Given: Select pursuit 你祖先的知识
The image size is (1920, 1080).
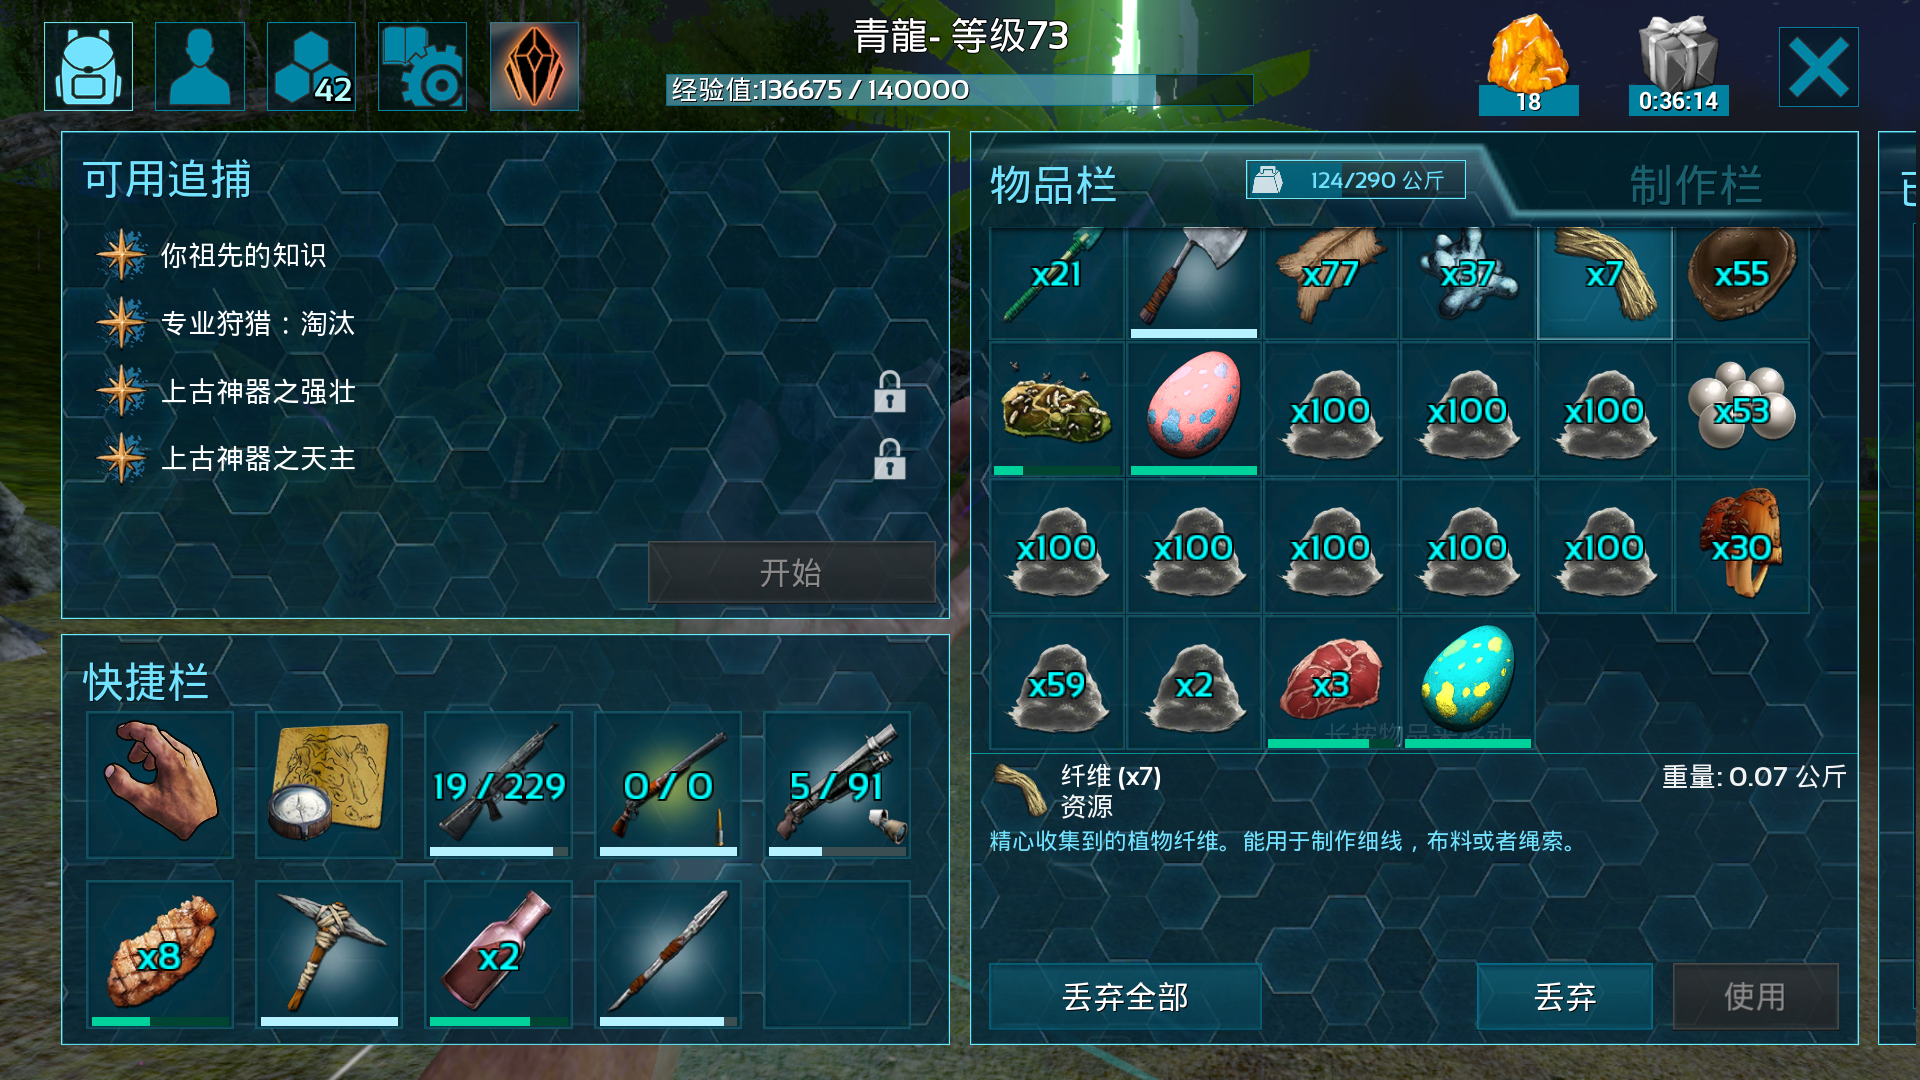Looking at the screenshot, I should click(243, 255).
